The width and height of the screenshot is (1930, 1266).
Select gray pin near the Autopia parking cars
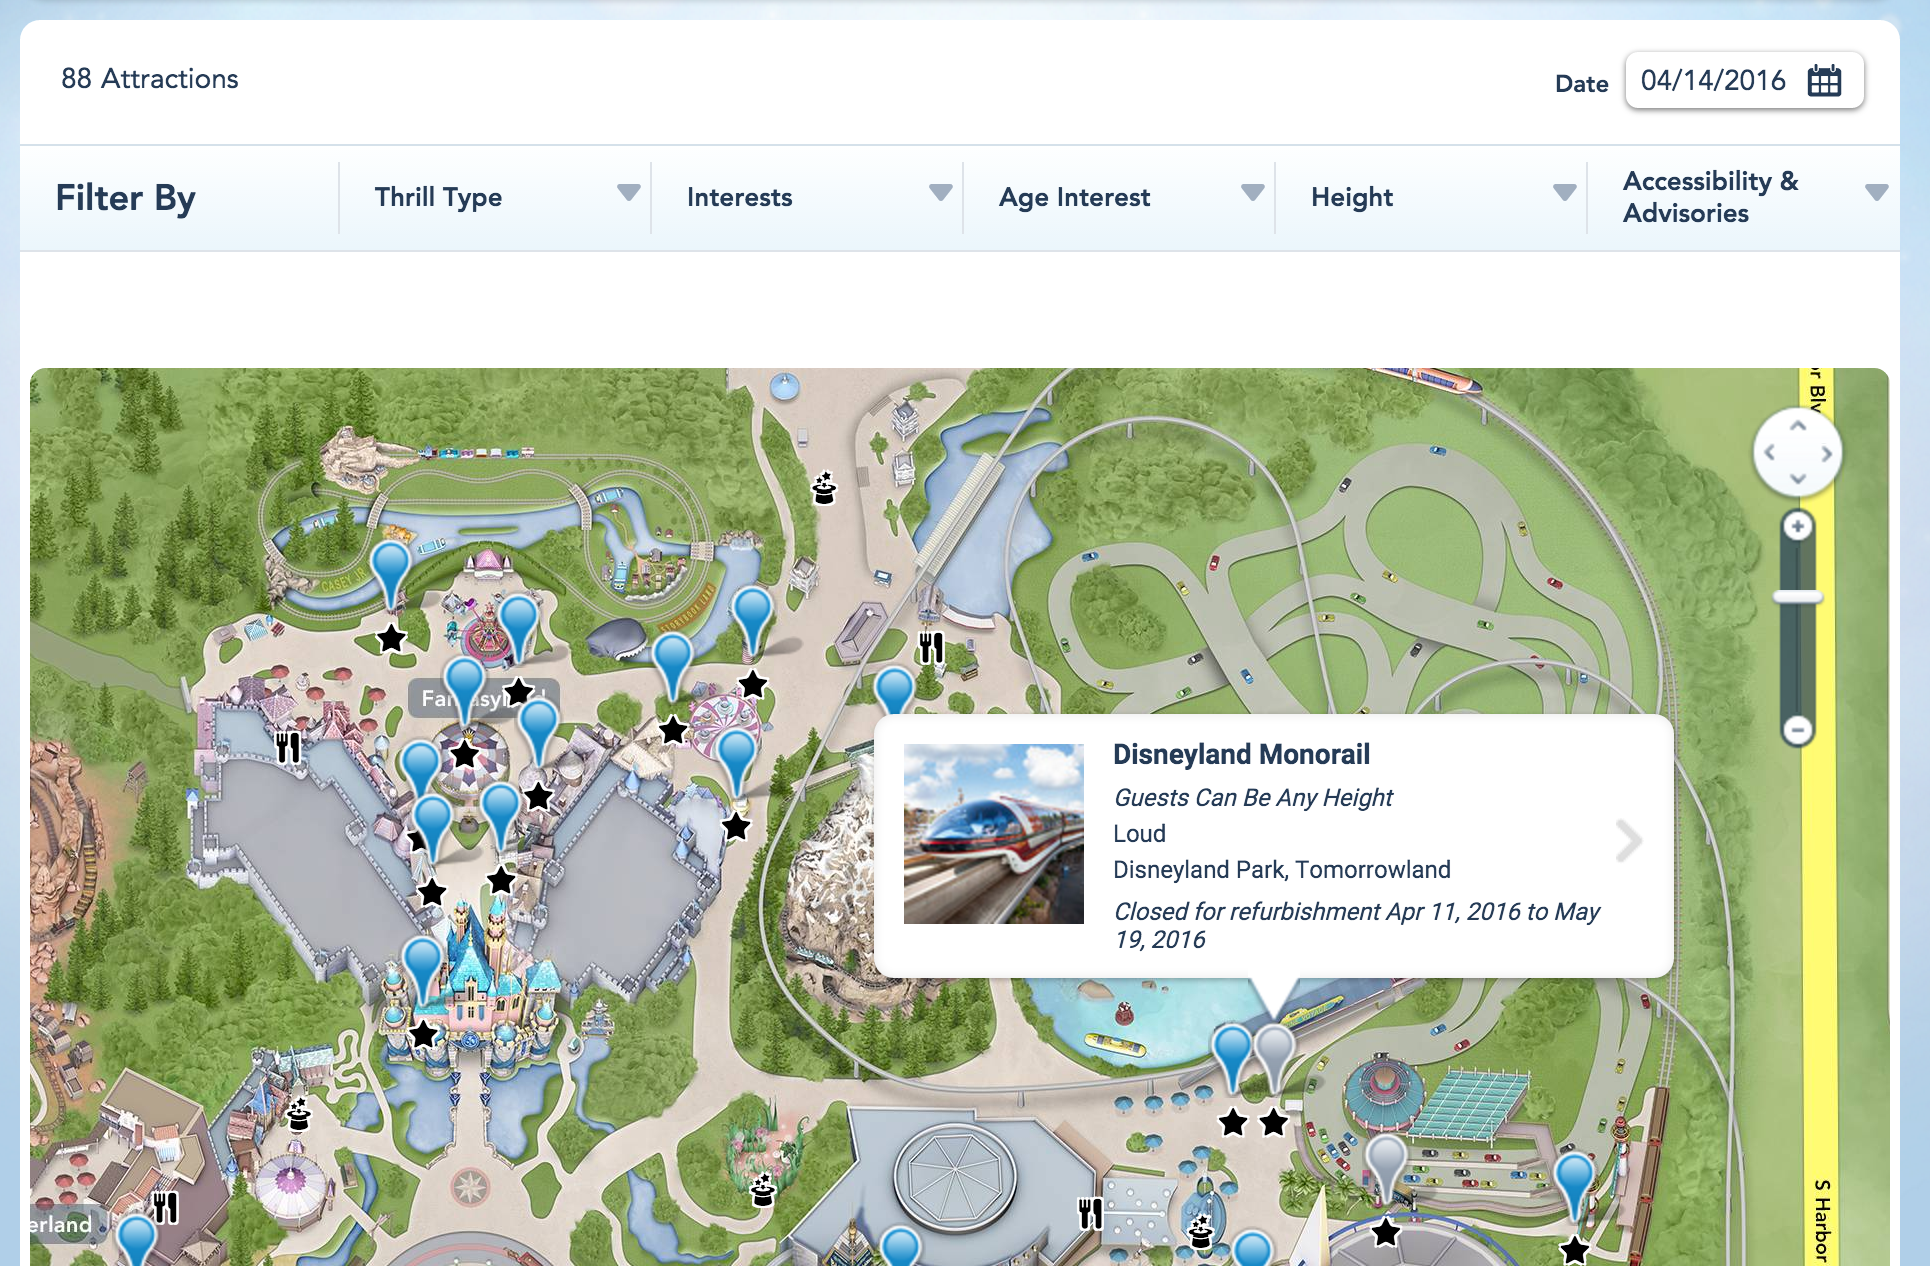[1387, 1168]
